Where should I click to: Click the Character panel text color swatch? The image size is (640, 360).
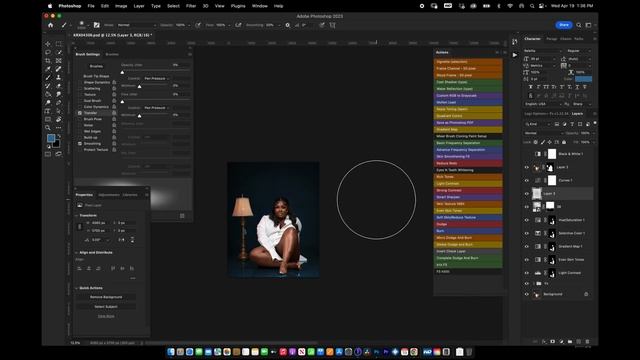pos(583,79)
